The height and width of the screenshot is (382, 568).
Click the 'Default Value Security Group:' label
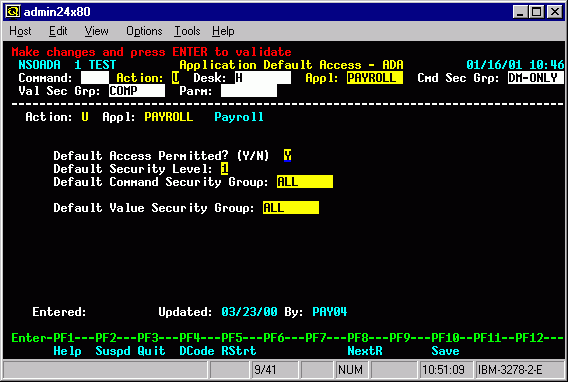pos(154,208)
